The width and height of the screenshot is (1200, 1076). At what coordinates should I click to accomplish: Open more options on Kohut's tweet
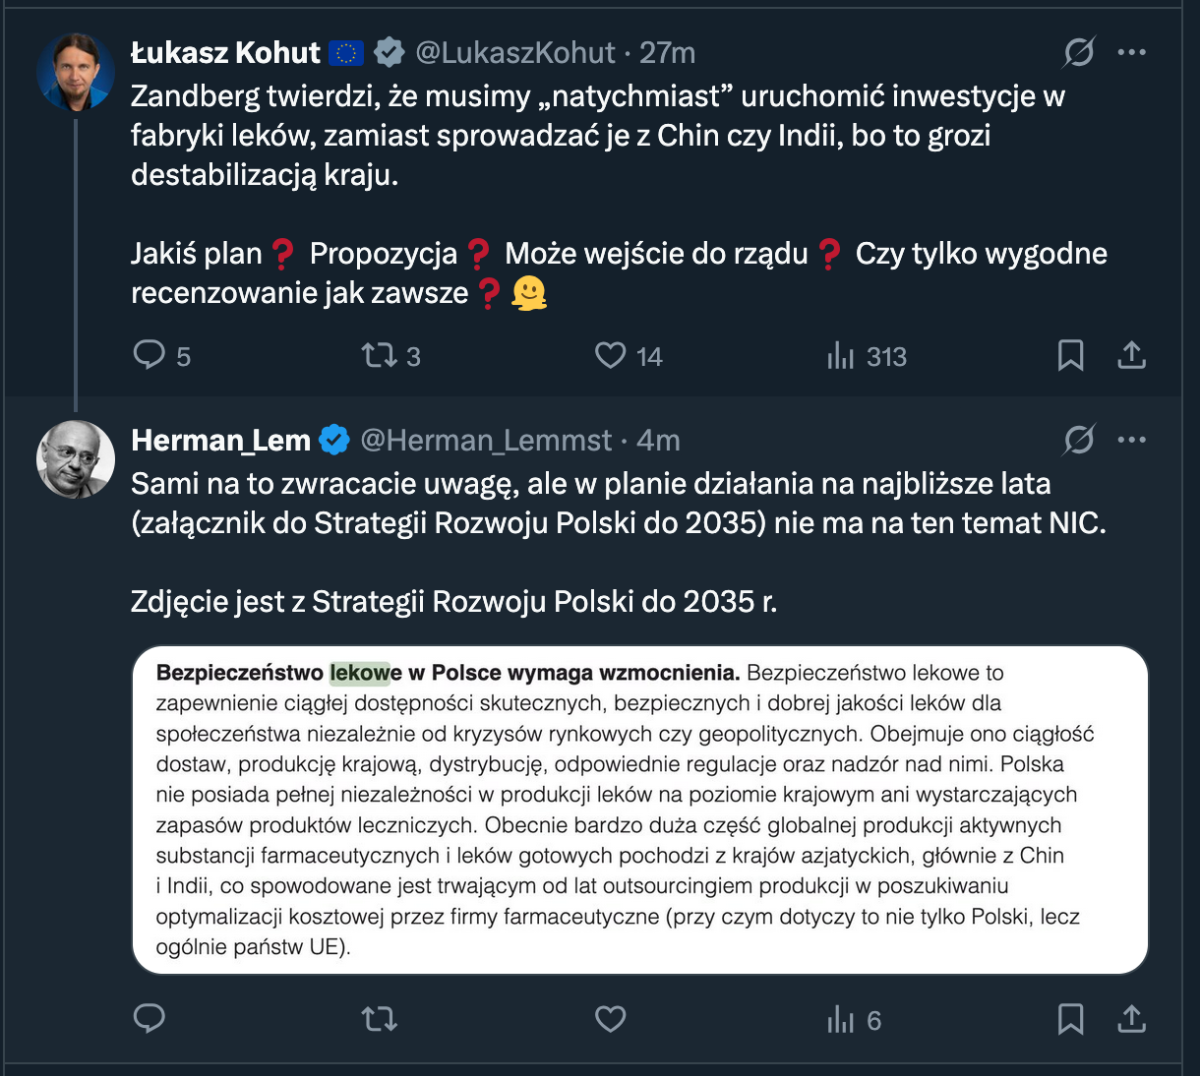[1131, 52]
